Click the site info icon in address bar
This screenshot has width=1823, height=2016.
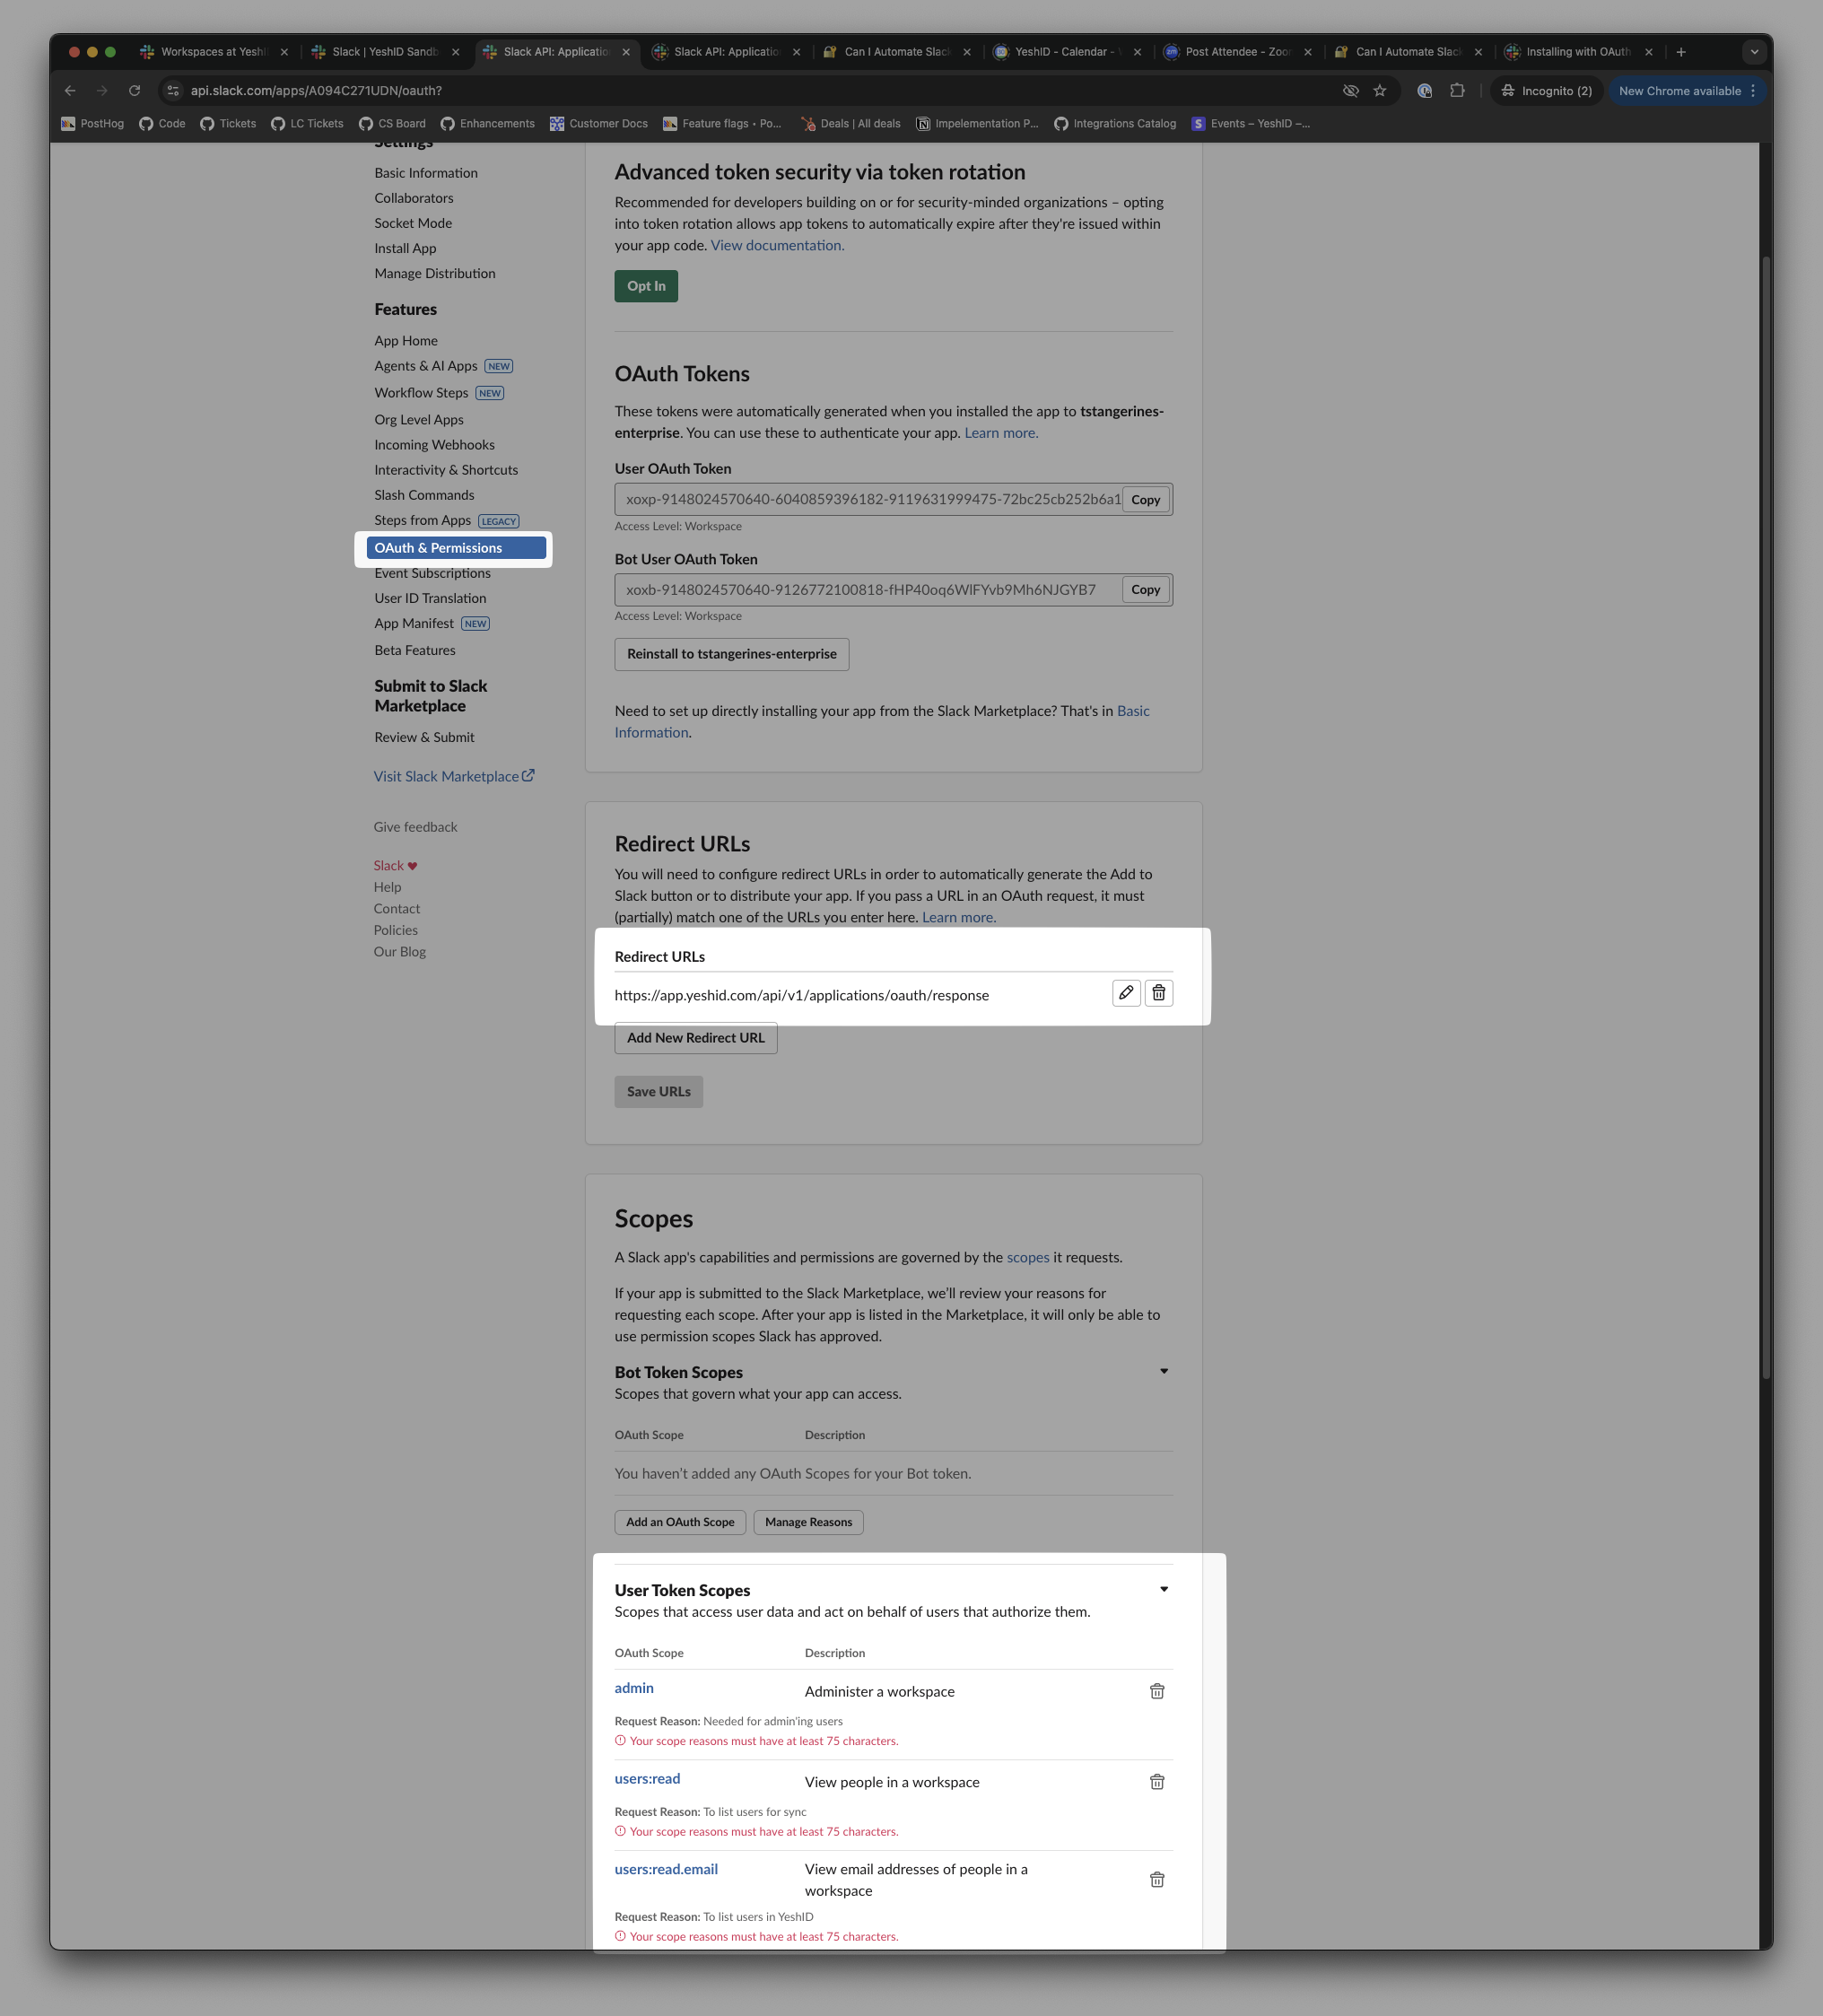tap(173, 91)
